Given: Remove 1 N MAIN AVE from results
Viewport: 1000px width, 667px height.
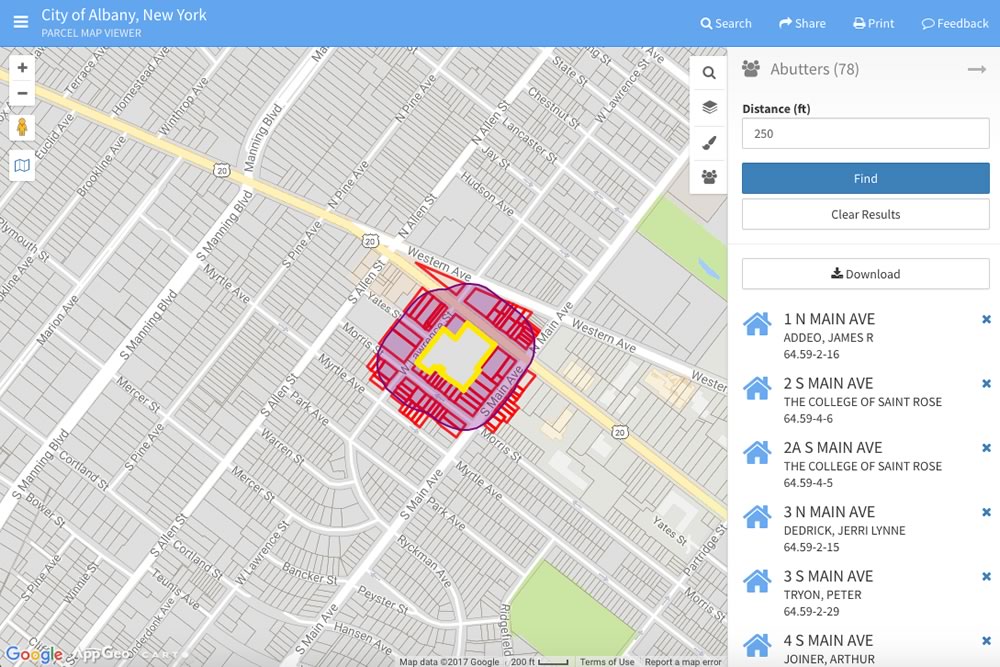Looking at the screenshot, I should [x=986, y=319].
